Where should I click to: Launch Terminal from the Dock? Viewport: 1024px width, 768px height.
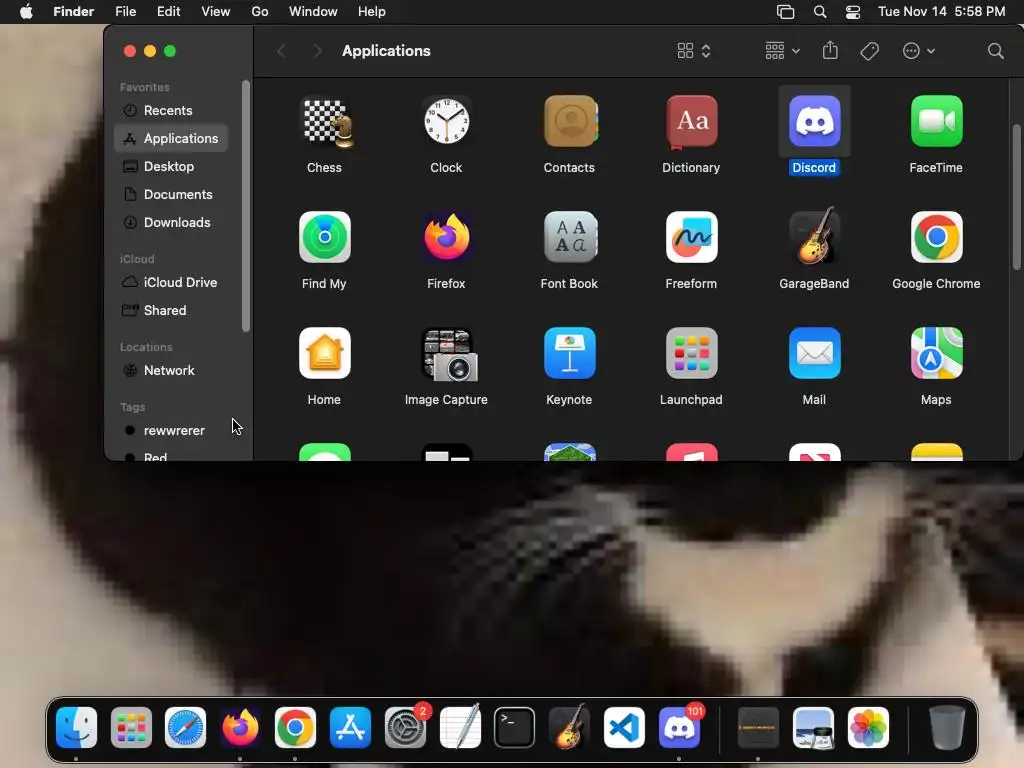[515, 728]
